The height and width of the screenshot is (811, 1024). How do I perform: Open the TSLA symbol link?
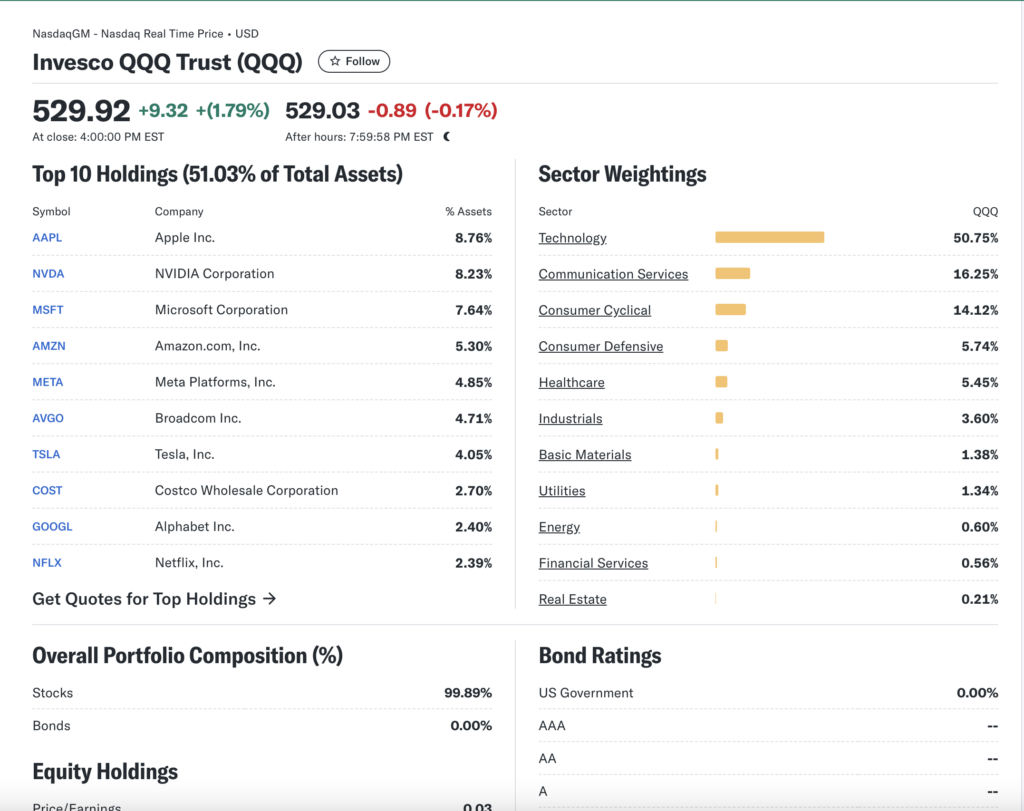click(x=46, y=454)
